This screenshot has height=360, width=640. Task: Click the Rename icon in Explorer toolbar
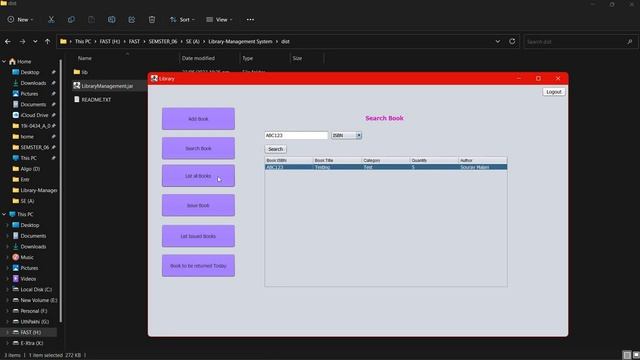point(111,19)
